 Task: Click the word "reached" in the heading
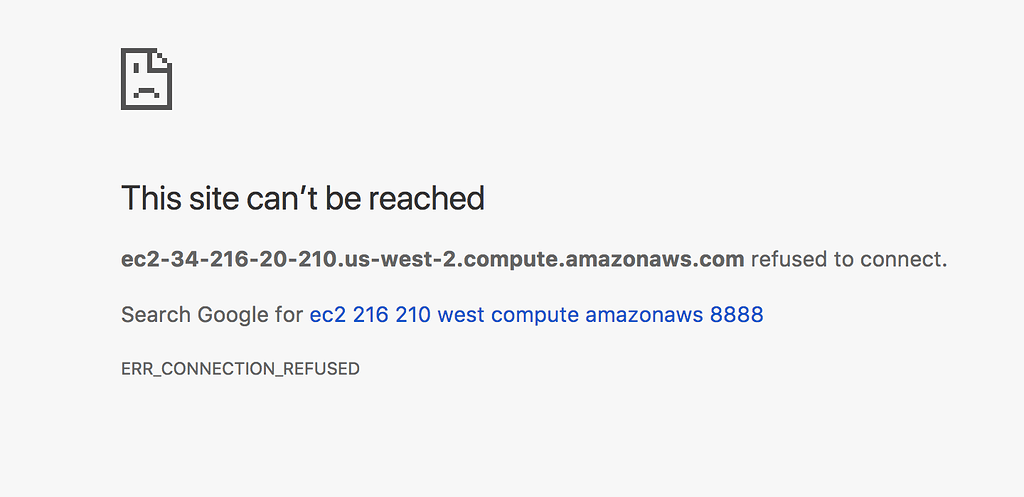426,198
